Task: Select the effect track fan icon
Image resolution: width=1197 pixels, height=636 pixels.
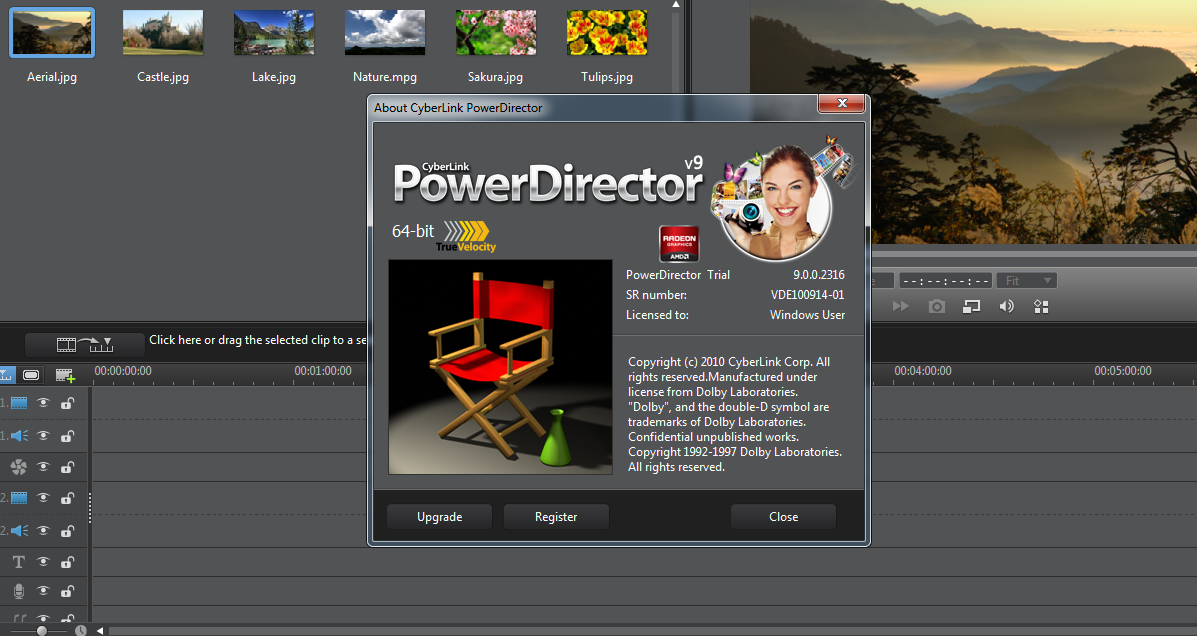Action: [19, 467]
